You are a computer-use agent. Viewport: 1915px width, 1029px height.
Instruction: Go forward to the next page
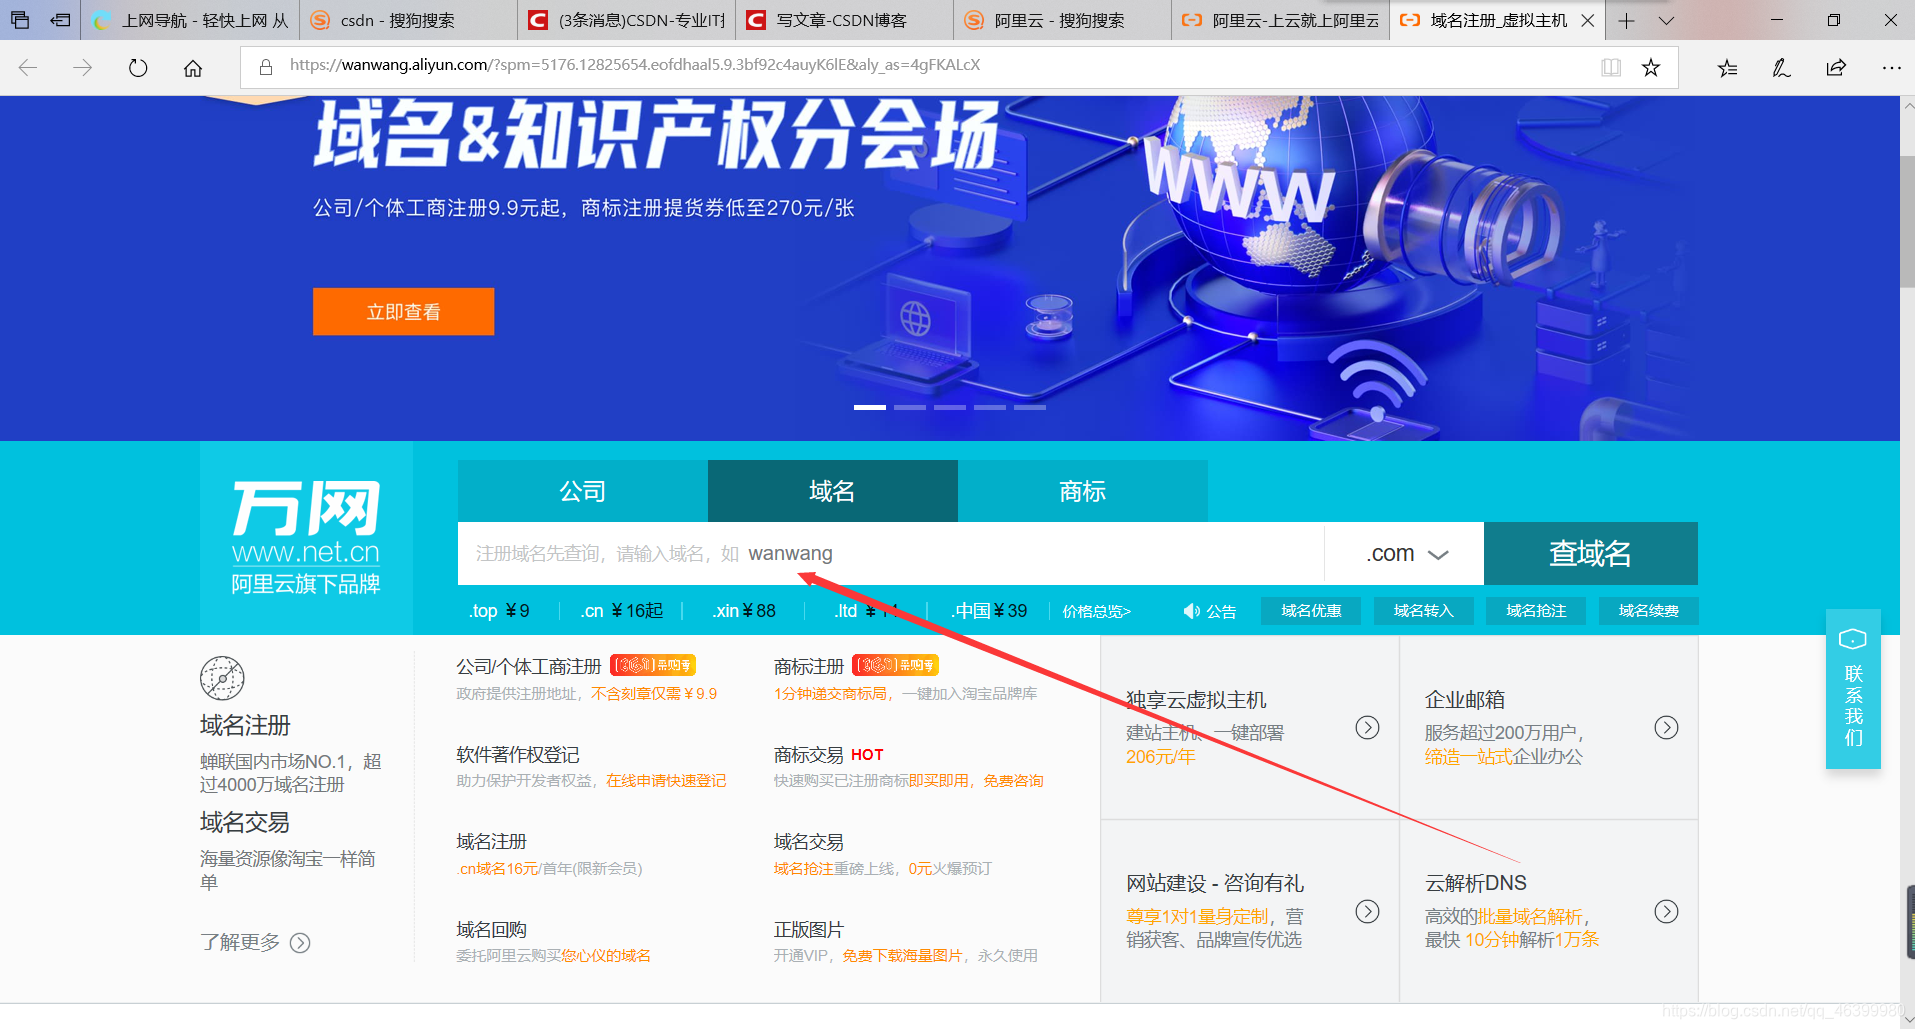click(x=83, y=67)
